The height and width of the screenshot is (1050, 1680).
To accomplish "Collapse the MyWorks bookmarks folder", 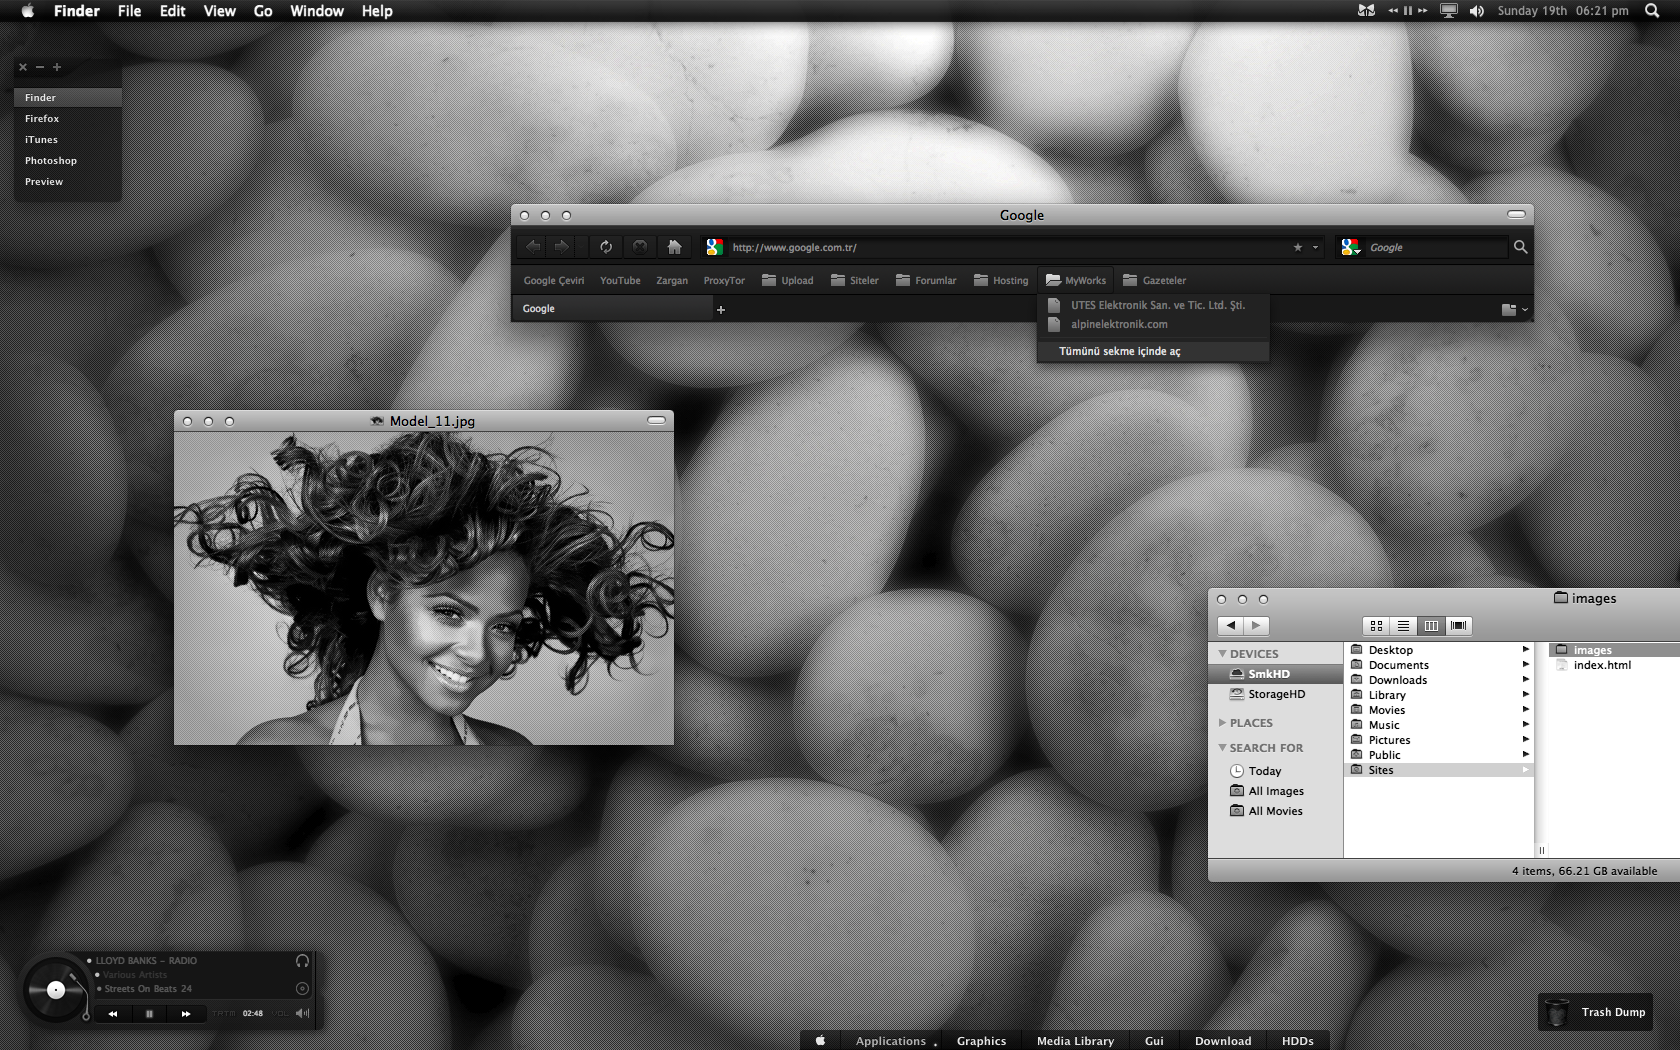I will pyautogui.click(x=1076, y=281).
